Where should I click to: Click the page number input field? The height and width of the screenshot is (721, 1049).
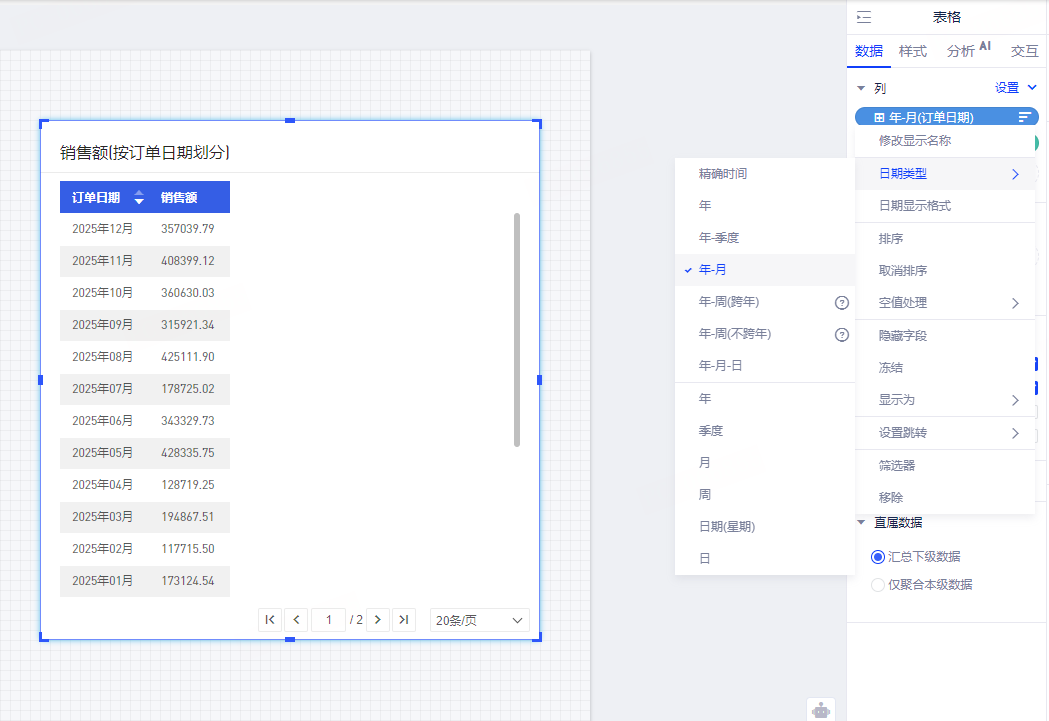click(328, 620)
